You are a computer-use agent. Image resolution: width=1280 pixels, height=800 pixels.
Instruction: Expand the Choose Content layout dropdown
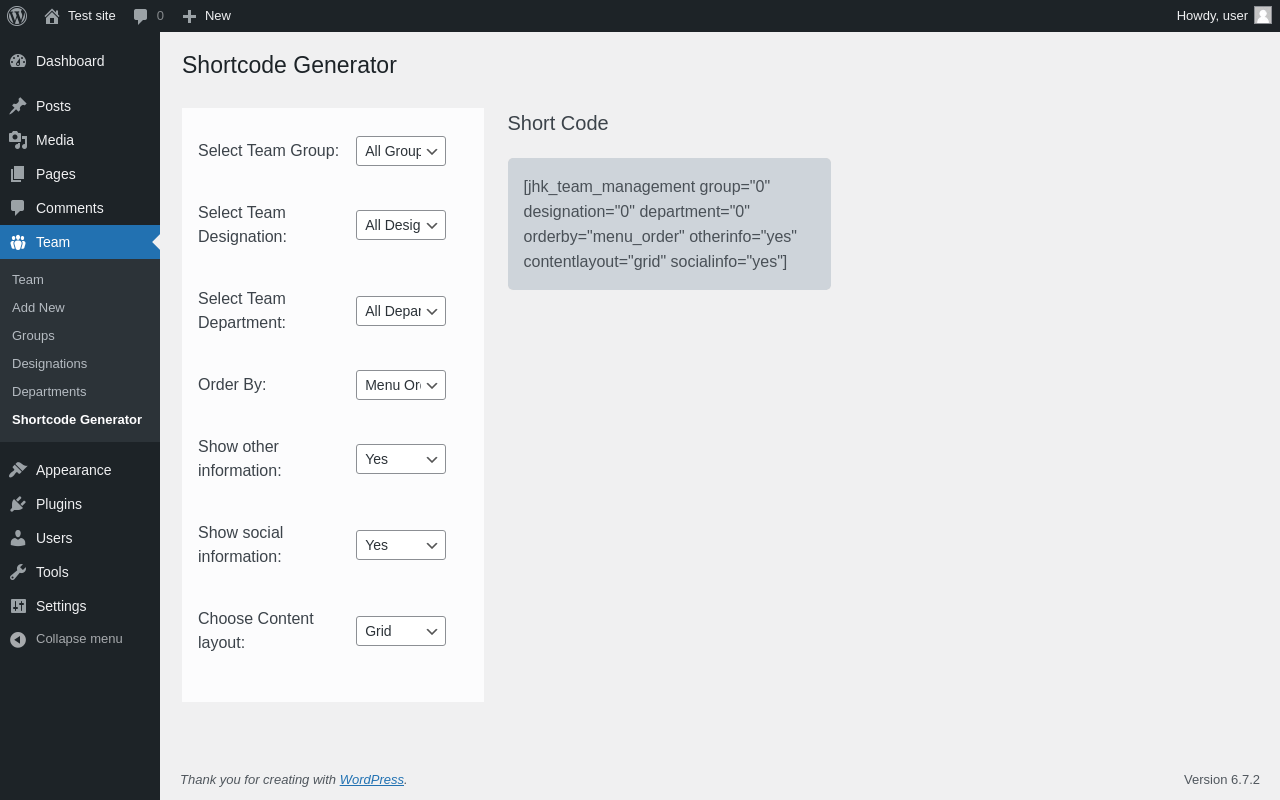(400, 631)
